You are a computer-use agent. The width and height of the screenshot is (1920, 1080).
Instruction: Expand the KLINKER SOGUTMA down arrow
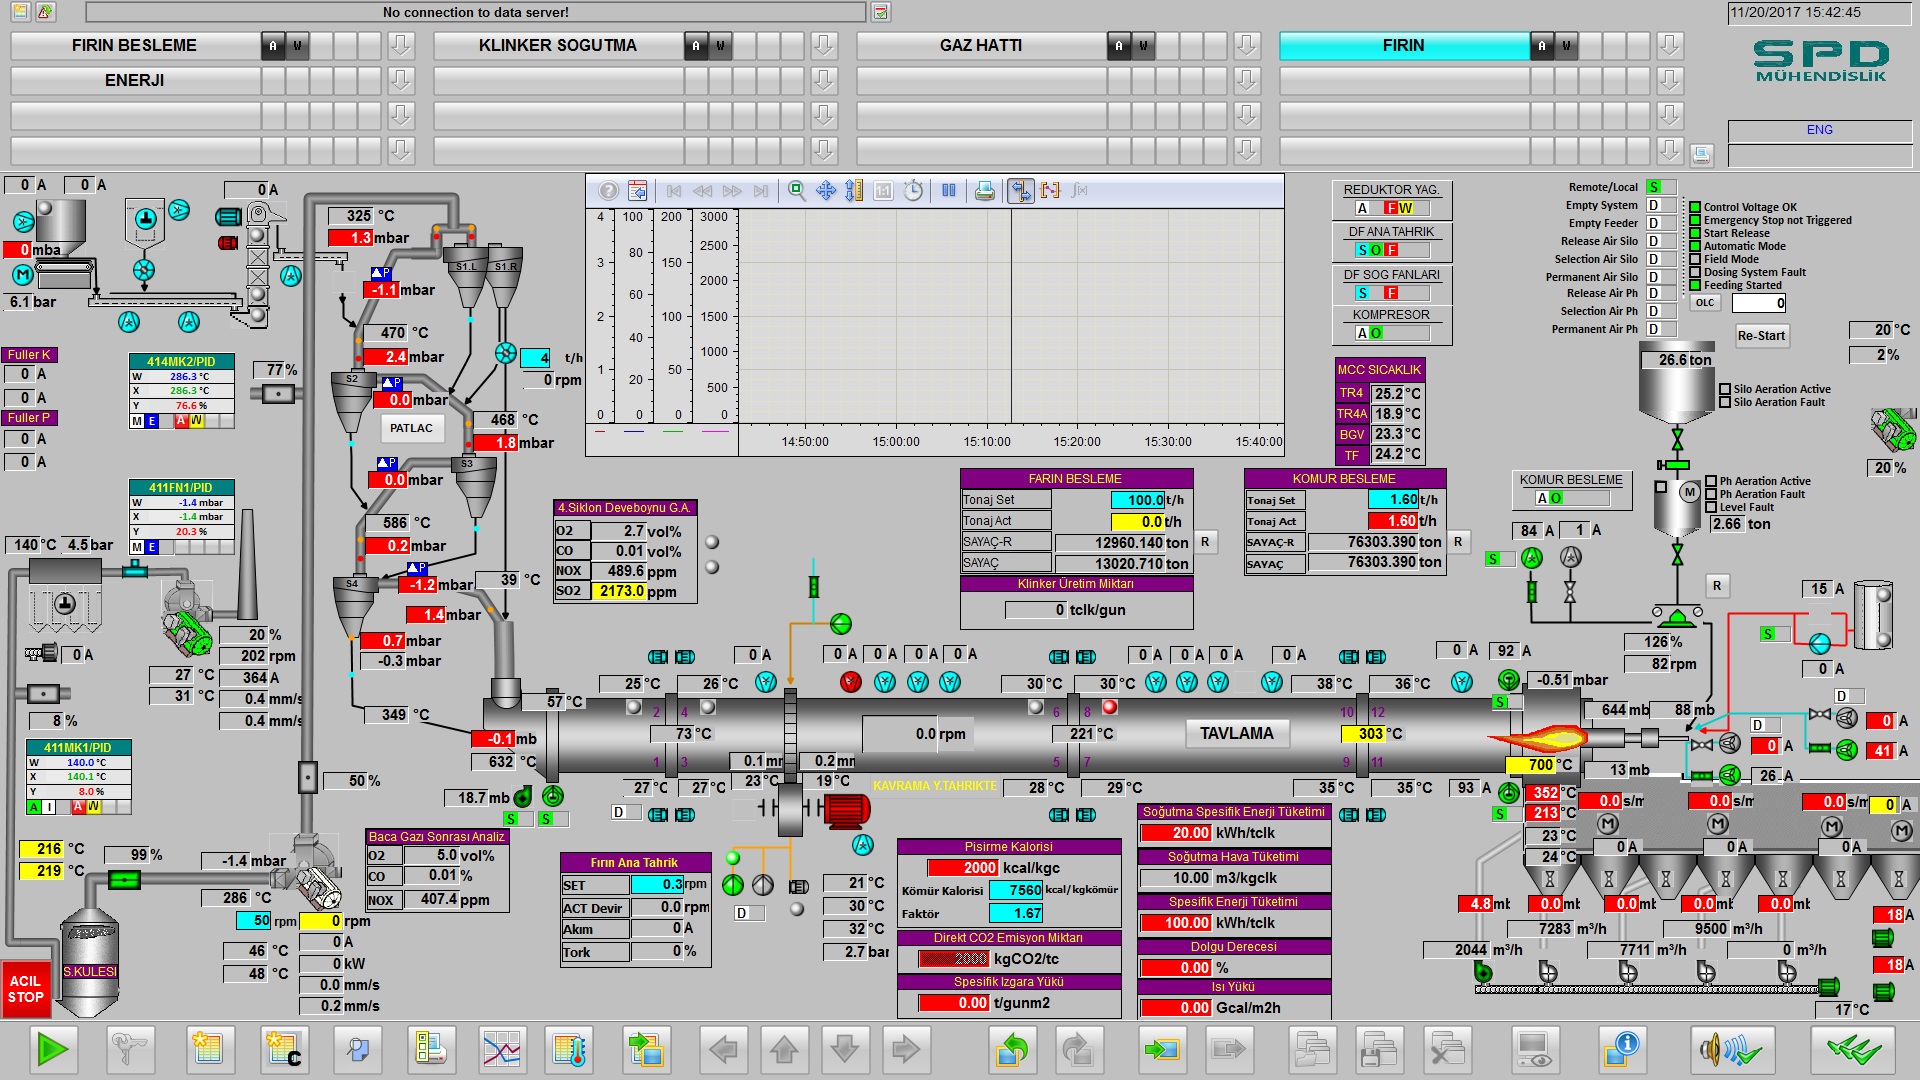[x=824, y=45]
